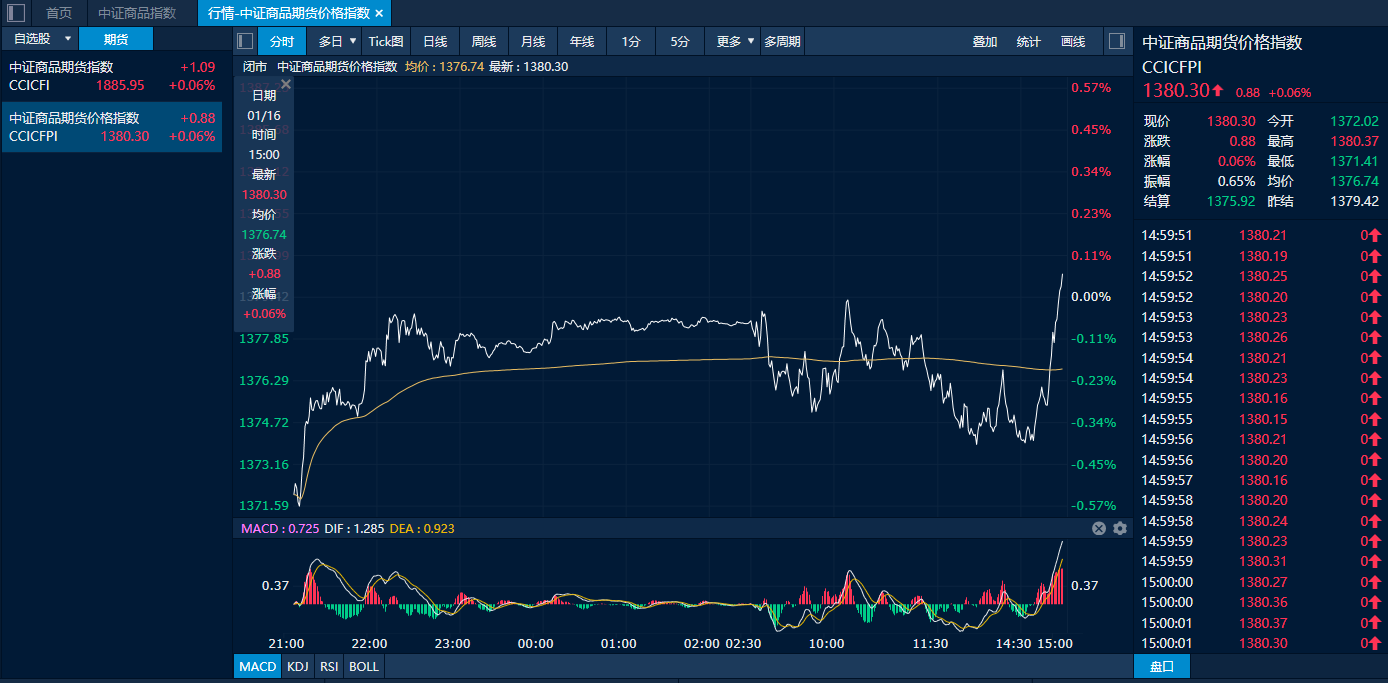This screenshot has height=683, width=1388.
Task: Expand the 更多 periods dropdown
Action: click(x=751, y=41)
